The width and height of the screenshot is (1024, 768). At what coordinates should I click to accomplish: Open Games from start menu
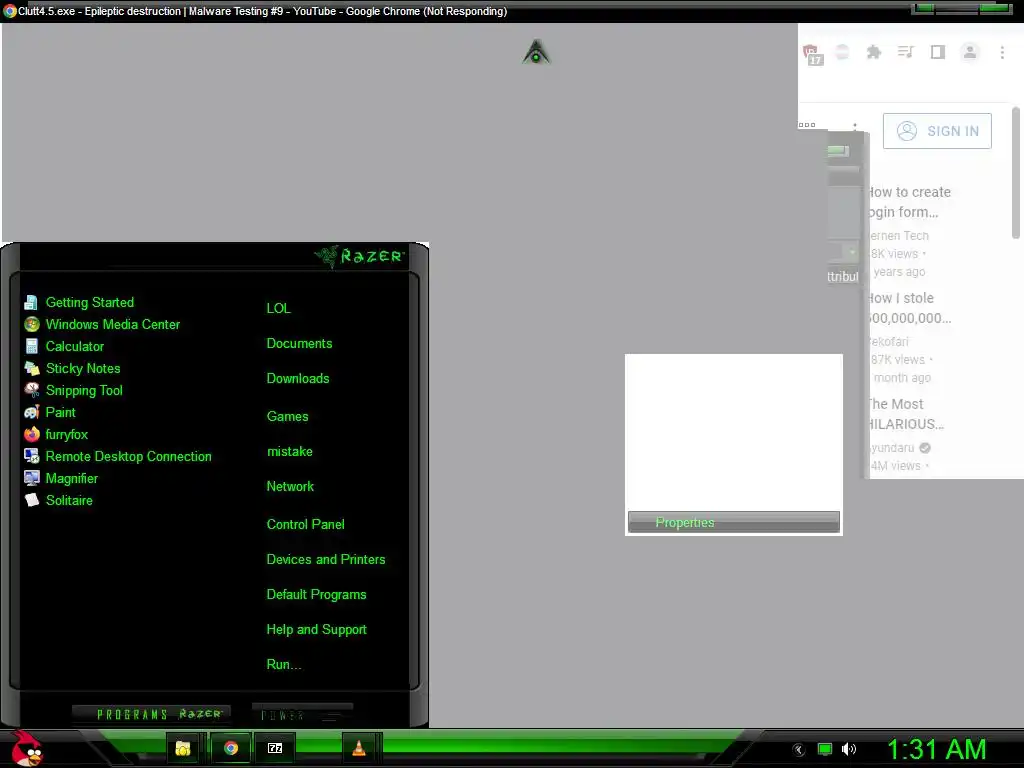(x=287, y=417)
